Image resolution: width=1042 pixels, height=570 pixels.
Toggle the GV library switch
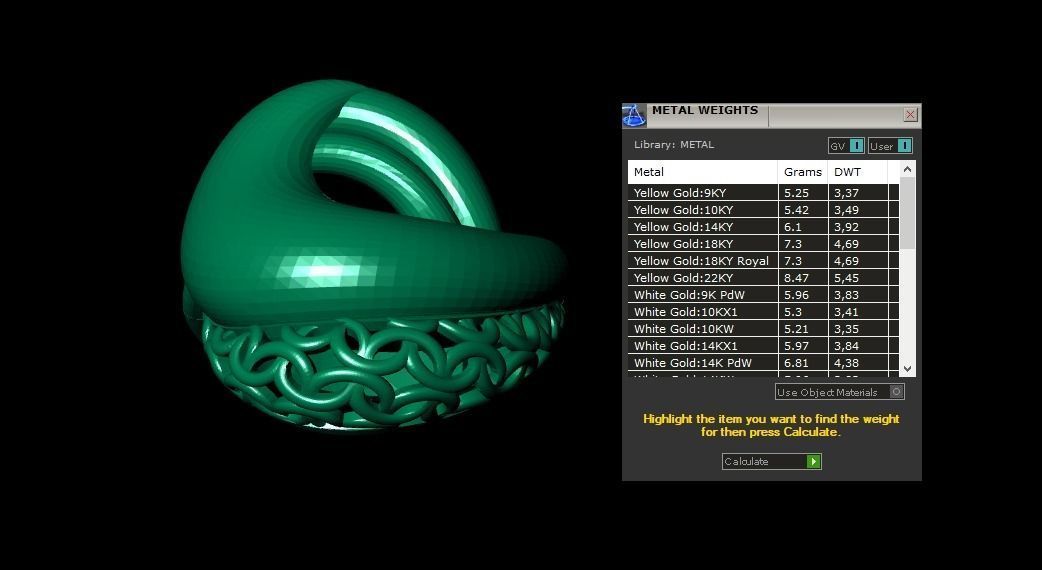pos(846,145)
